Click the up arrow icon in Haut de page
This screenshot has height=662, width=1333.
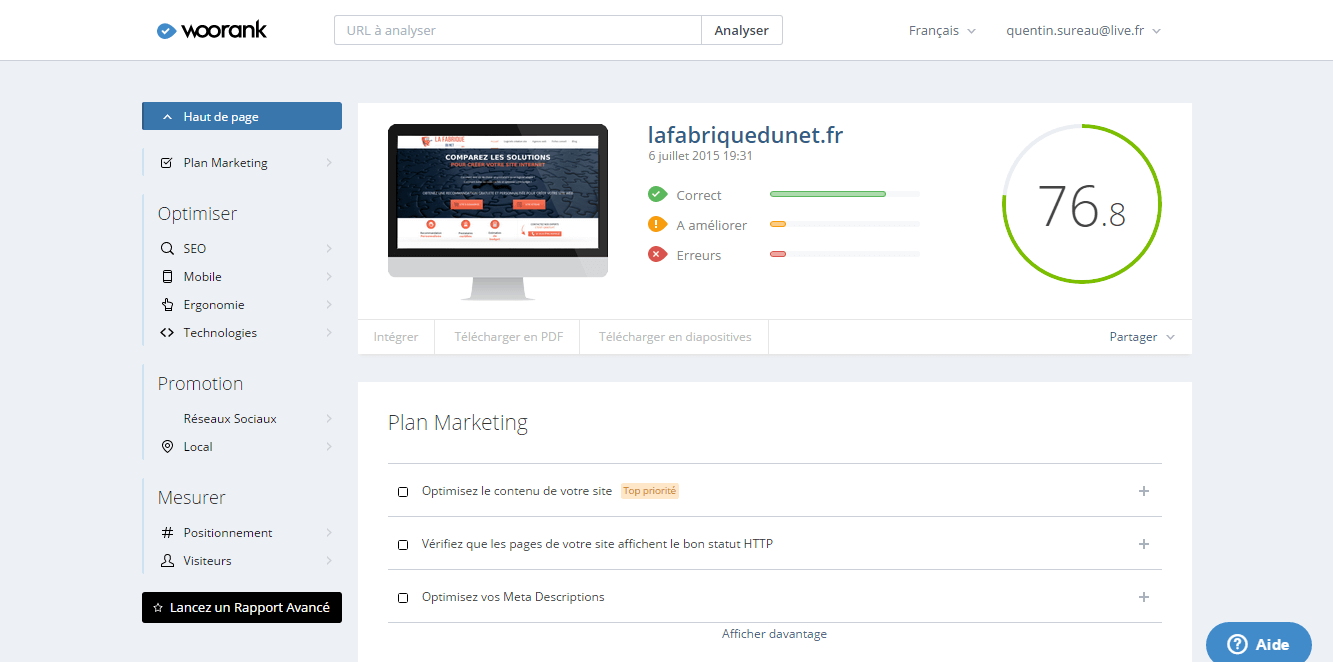[x=167, y=117]
